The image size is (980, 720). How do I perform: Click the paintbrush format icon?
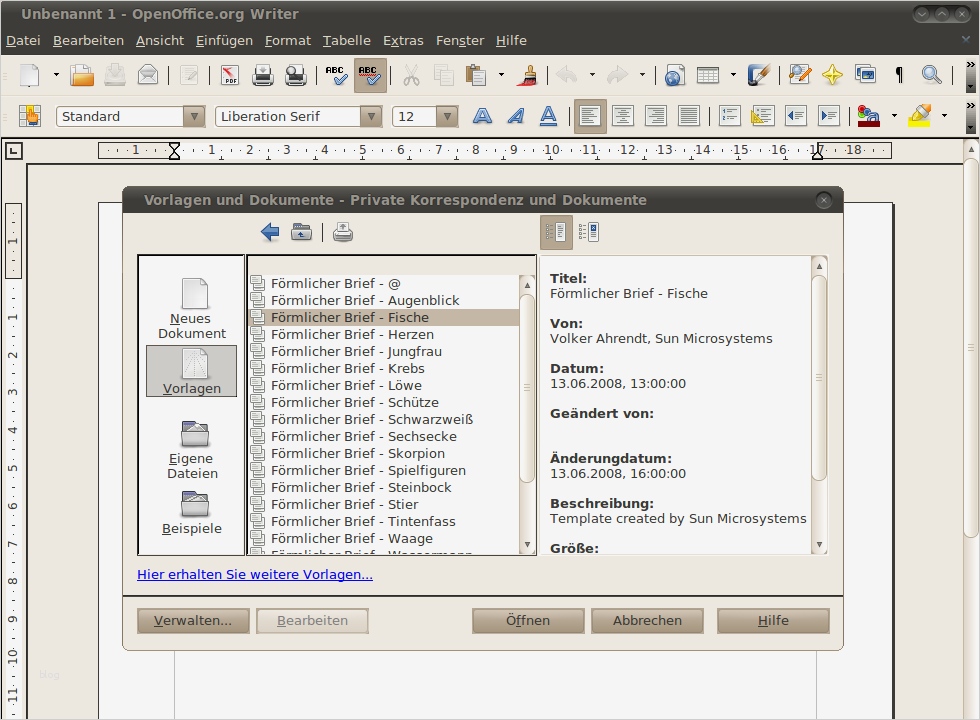529,75
